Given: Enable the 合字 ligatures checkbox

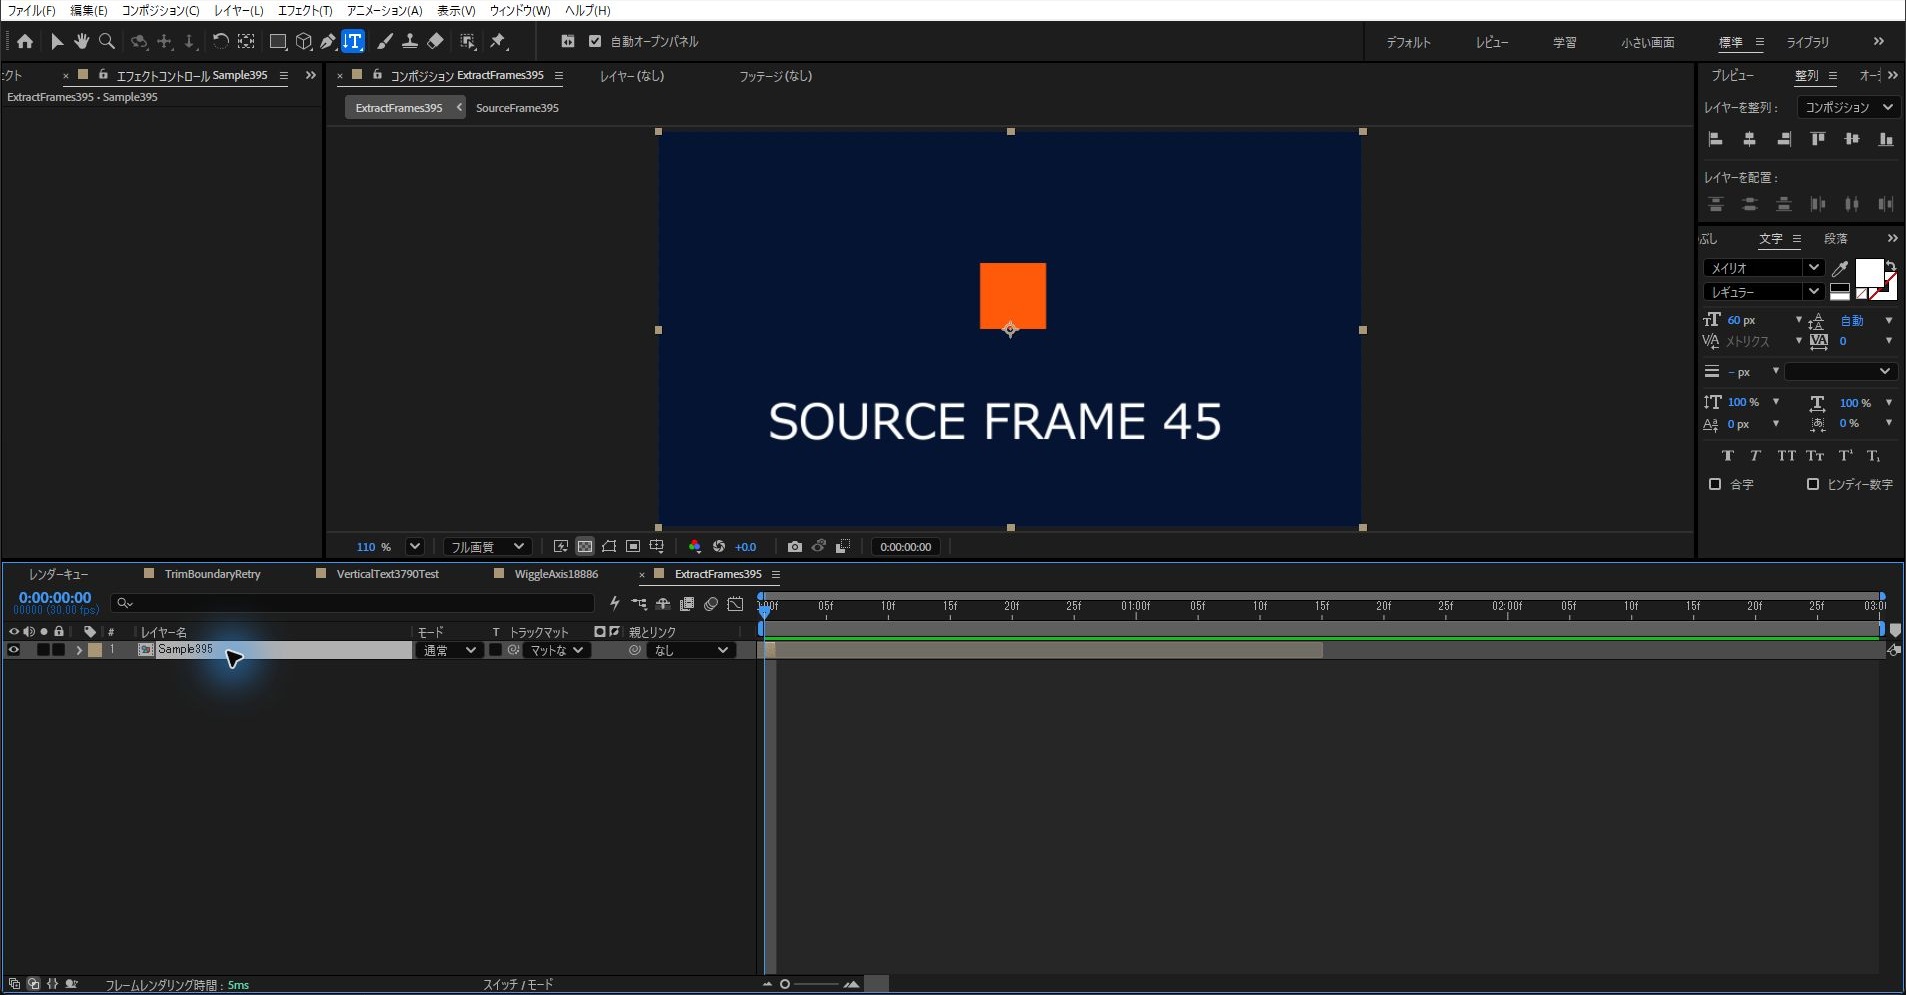Looking at the screenshot, I should tap(1715, 484).
